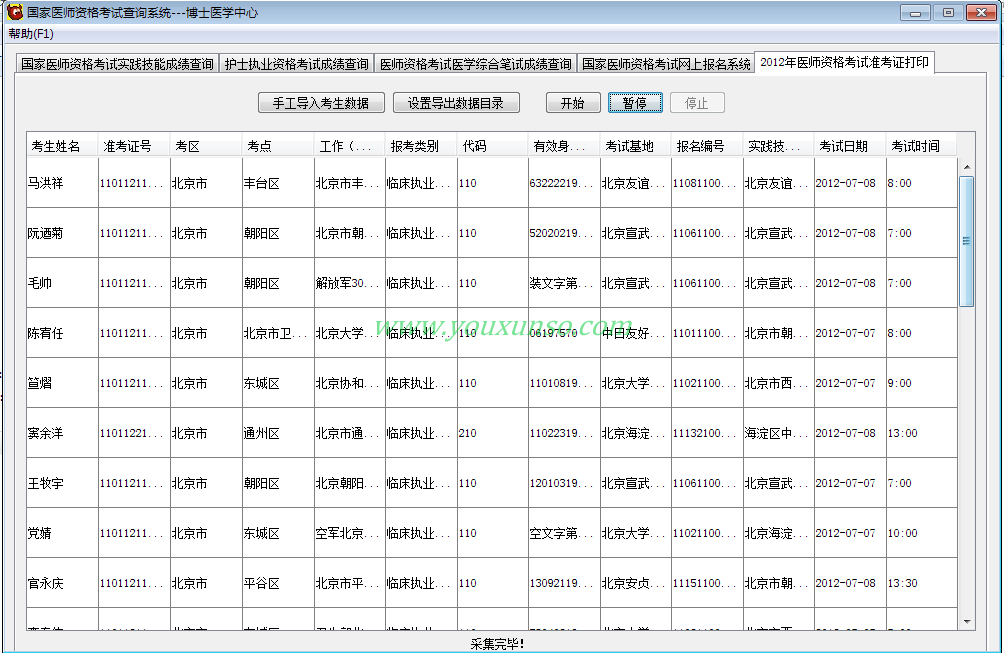The image size is (1004, 653).
Task: Select the row for 寞余洋
Action: click(x=492, y=433)
